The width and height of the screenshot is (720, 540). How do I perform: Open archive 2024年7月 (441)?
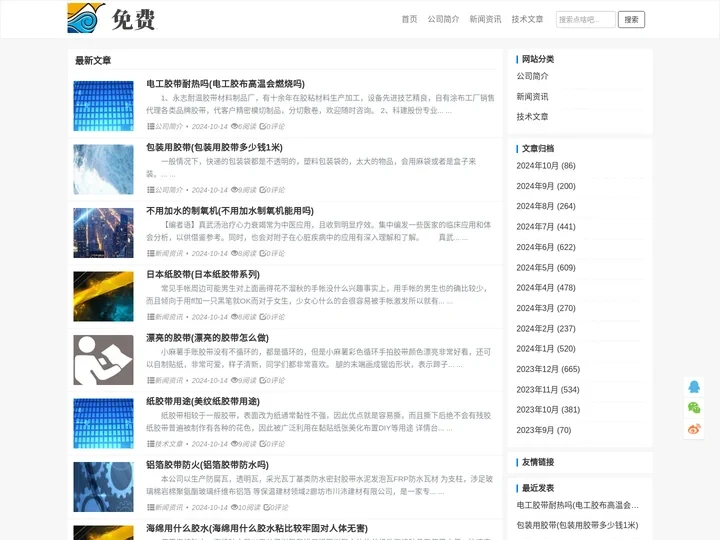tap(546, 226)
